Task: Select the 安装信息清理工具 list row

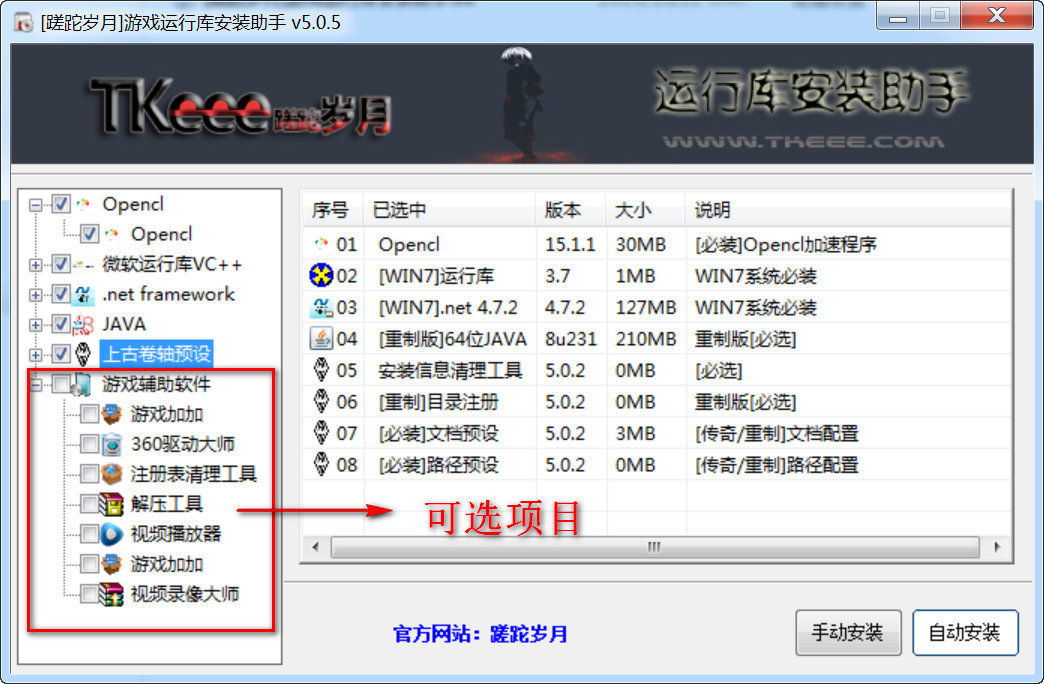Action: 450,370
